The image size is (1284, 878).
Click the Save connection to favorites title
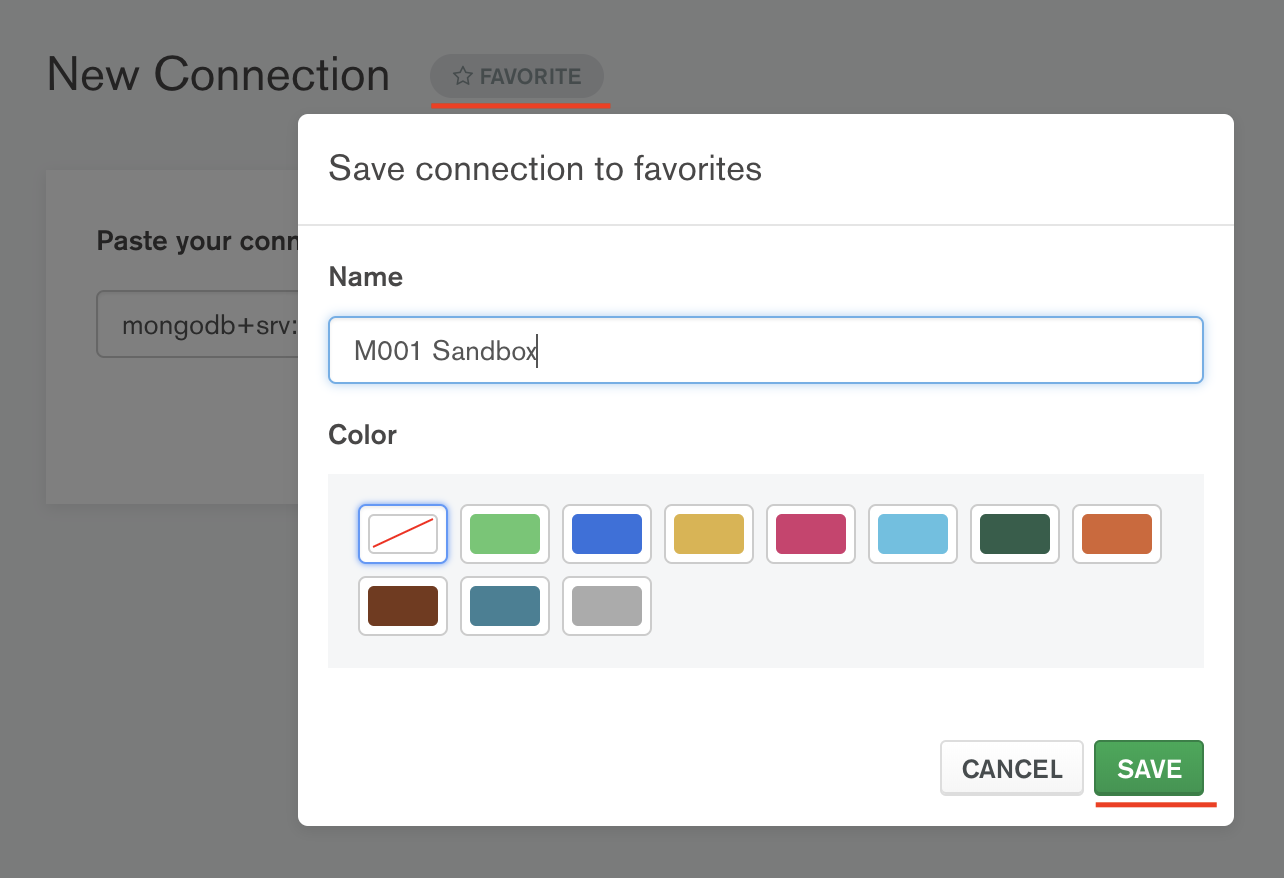pos(545,169)
